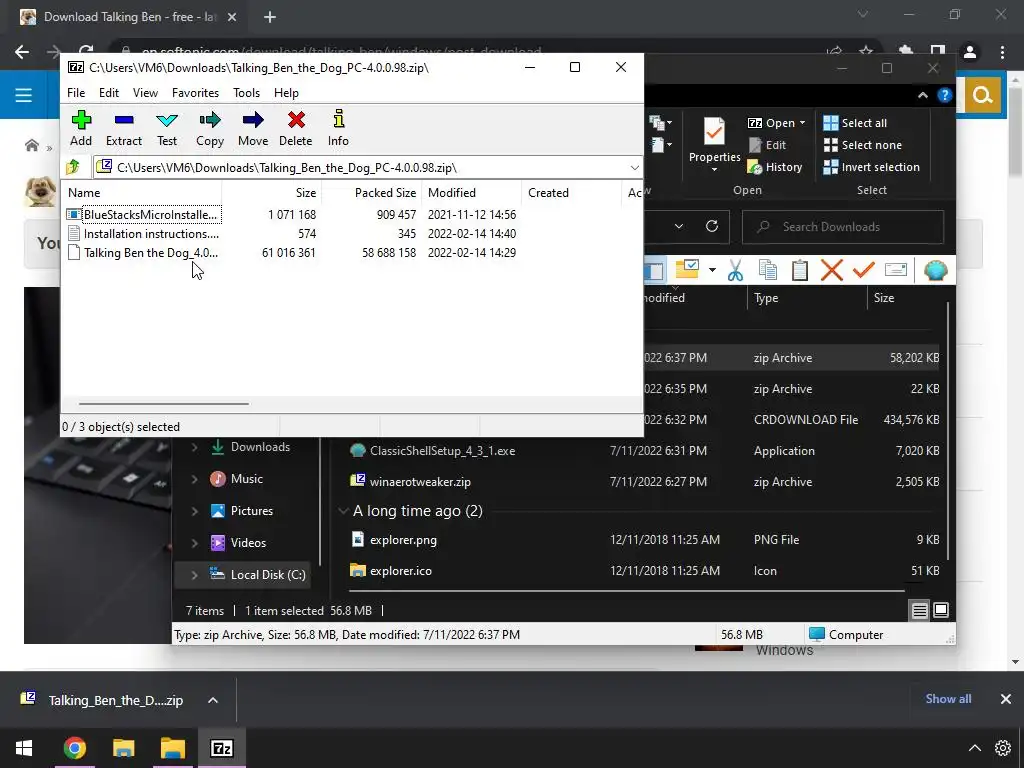Click the clipboard Paste icon in Classic Shell toolbar

point(799,270)
